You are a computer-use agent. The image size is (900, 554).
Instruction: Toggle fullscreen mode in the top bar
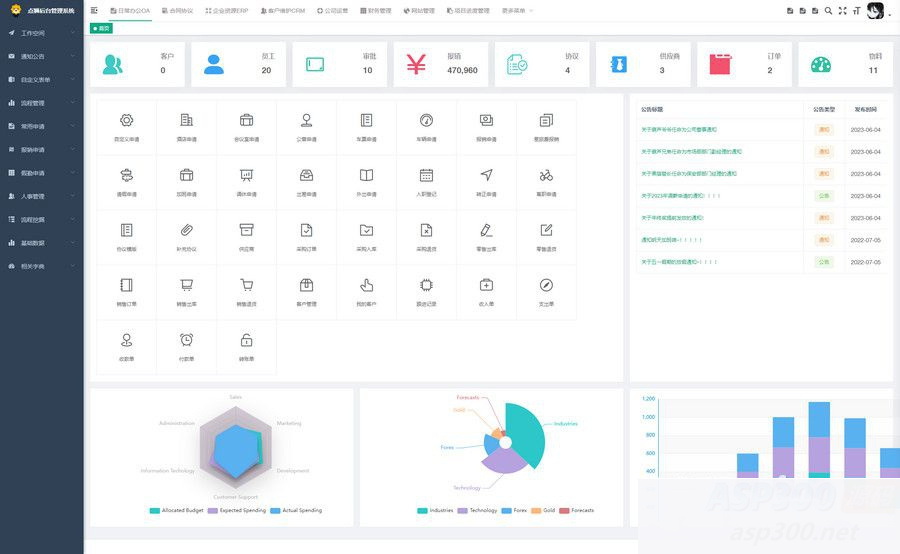[x=842, y=11]
